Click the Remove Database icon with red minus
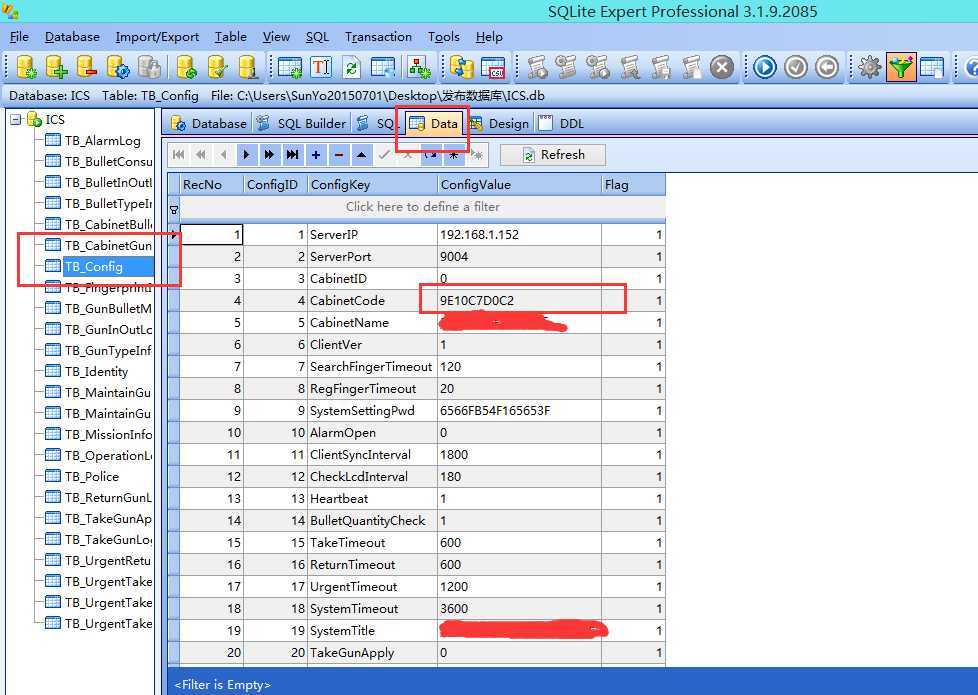978x695 pixels. [x=87, y=67]
